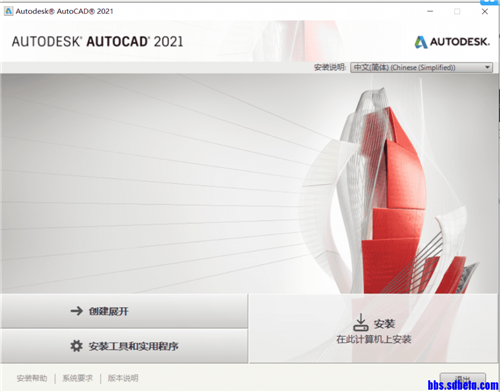Click the AUTODESK AUTOCAD 2021 heading text

tap(97, 42)
